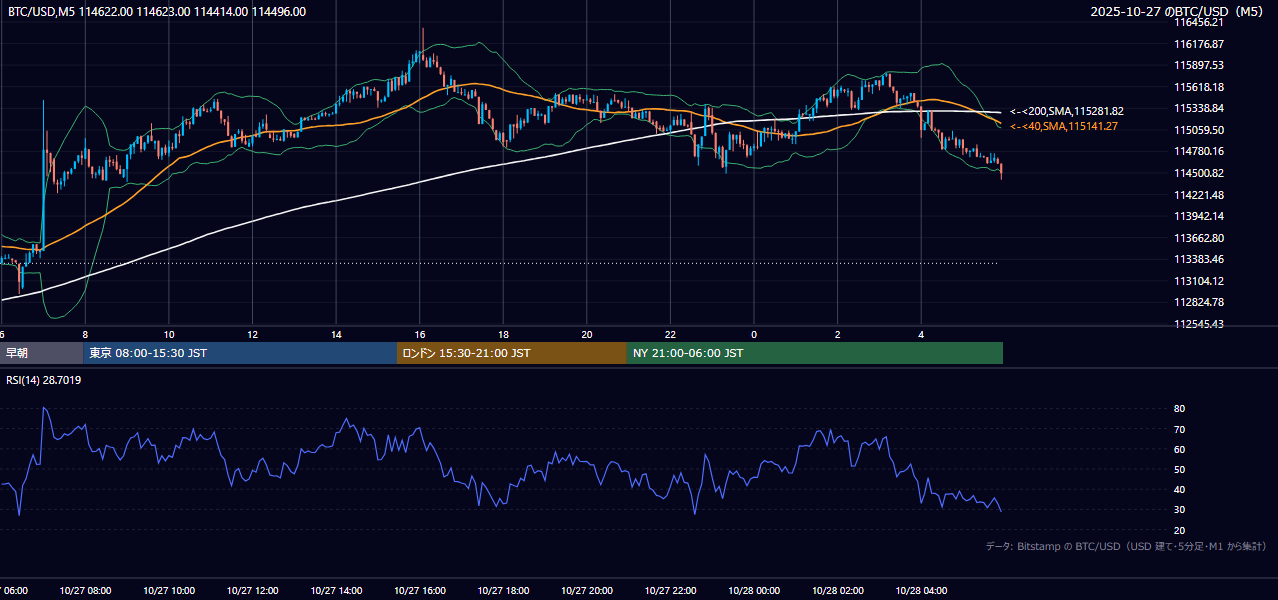Click the 10/28 04:00 date label

[921, 591]
